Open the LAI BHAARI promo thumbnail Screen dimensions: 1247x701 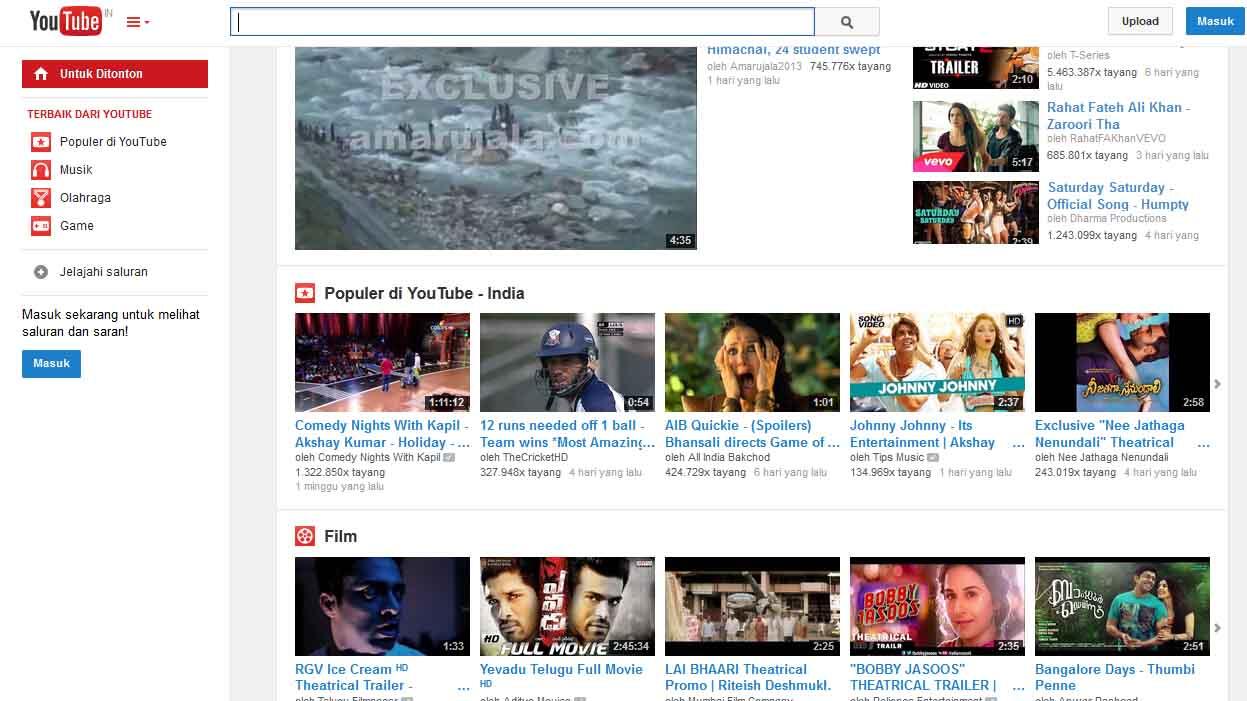click(752, 606)
